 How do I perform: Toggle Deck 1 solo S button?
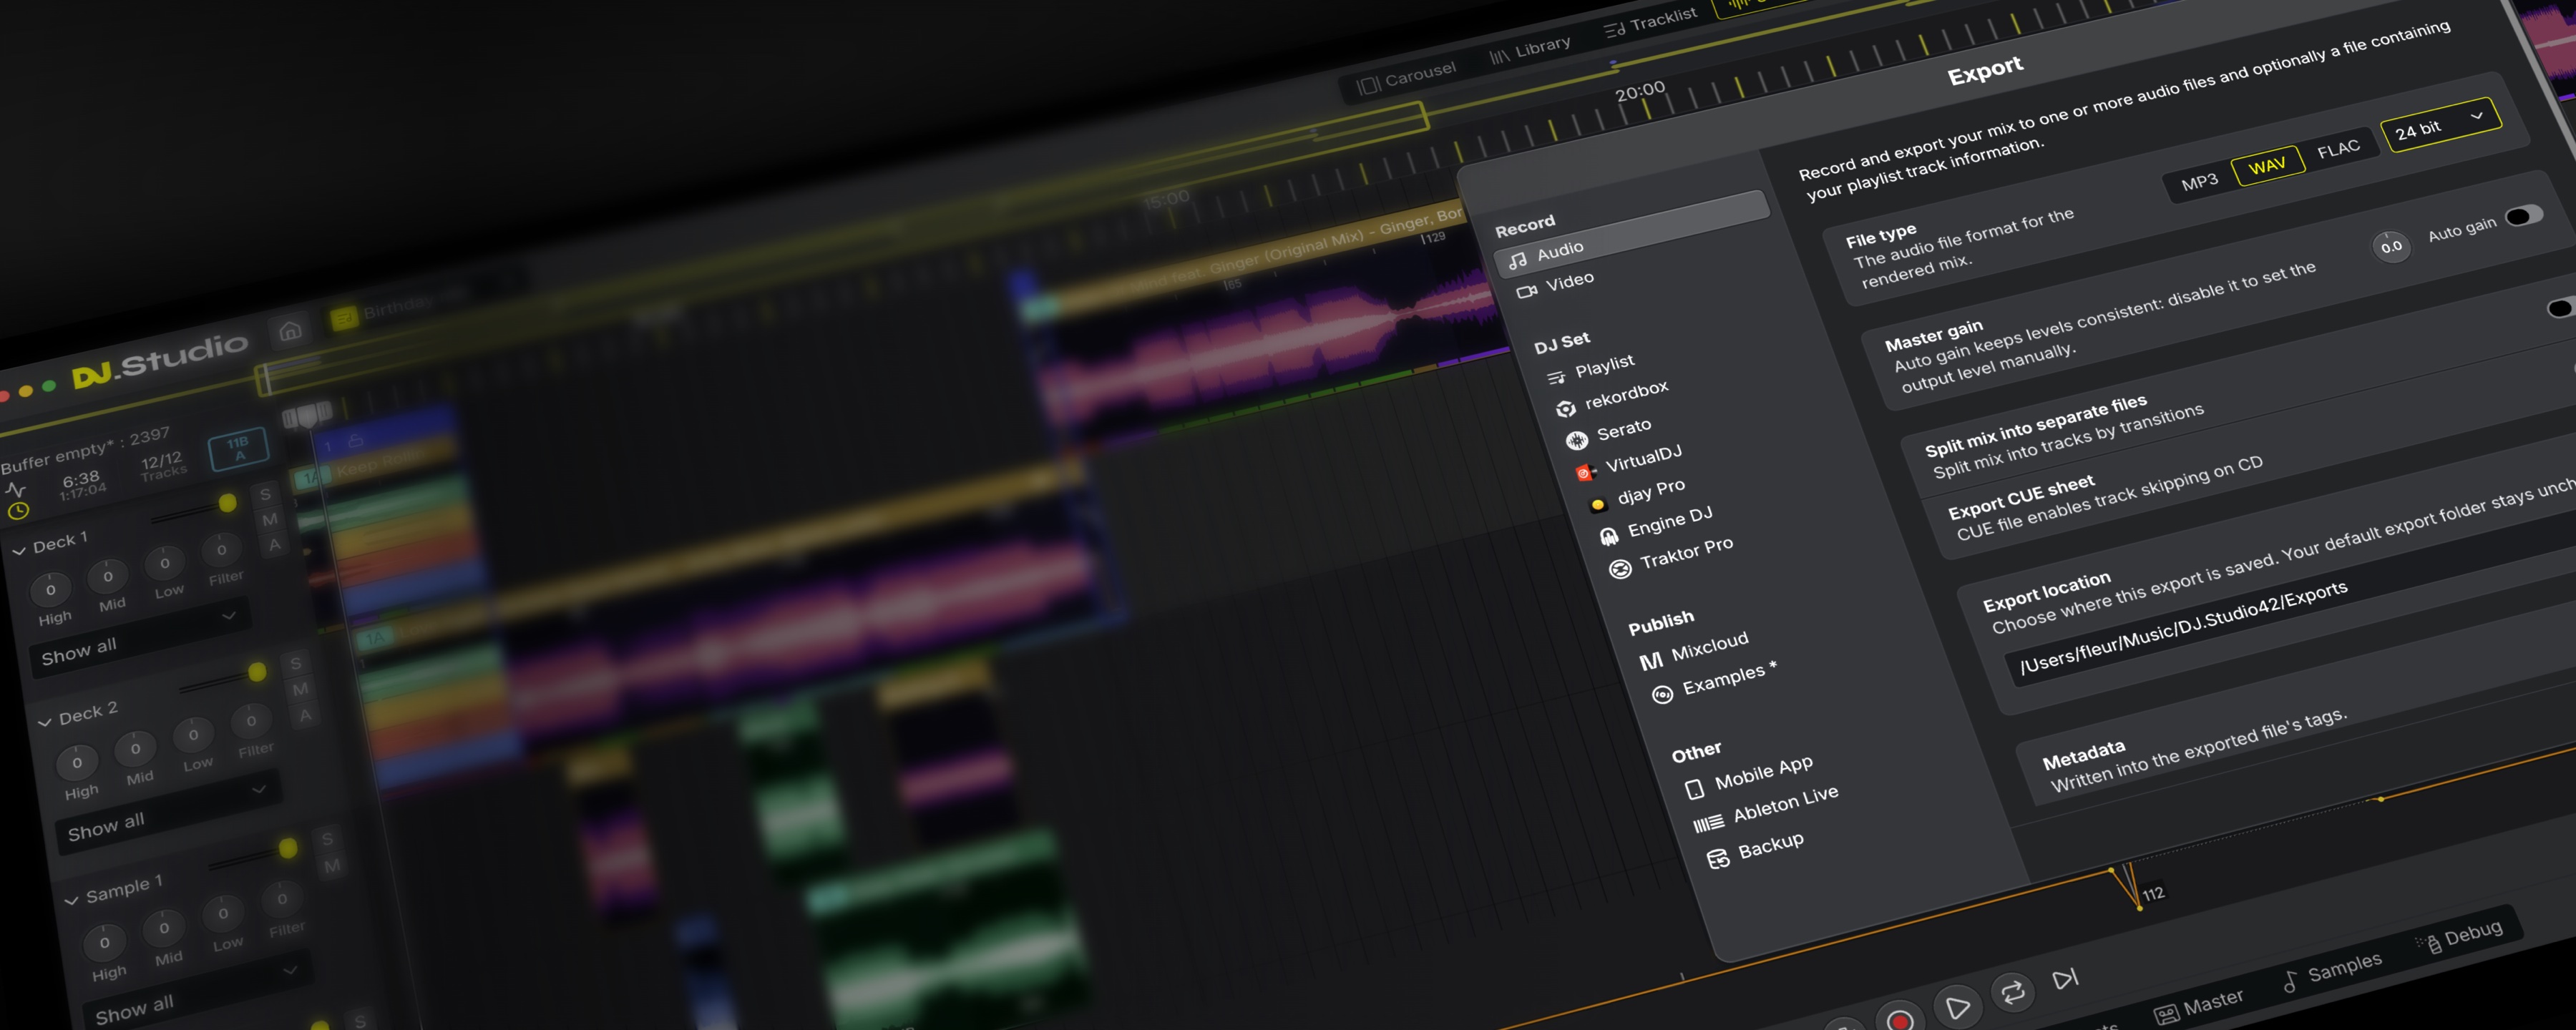coord(265,494)
